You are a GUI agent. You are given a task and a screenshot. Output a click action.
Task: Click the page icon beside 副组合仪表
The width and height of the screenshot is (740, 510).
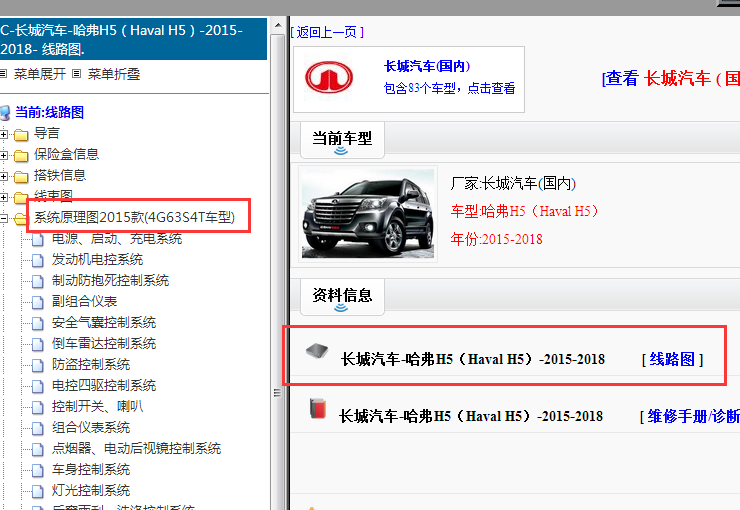[x=38, y=303]
